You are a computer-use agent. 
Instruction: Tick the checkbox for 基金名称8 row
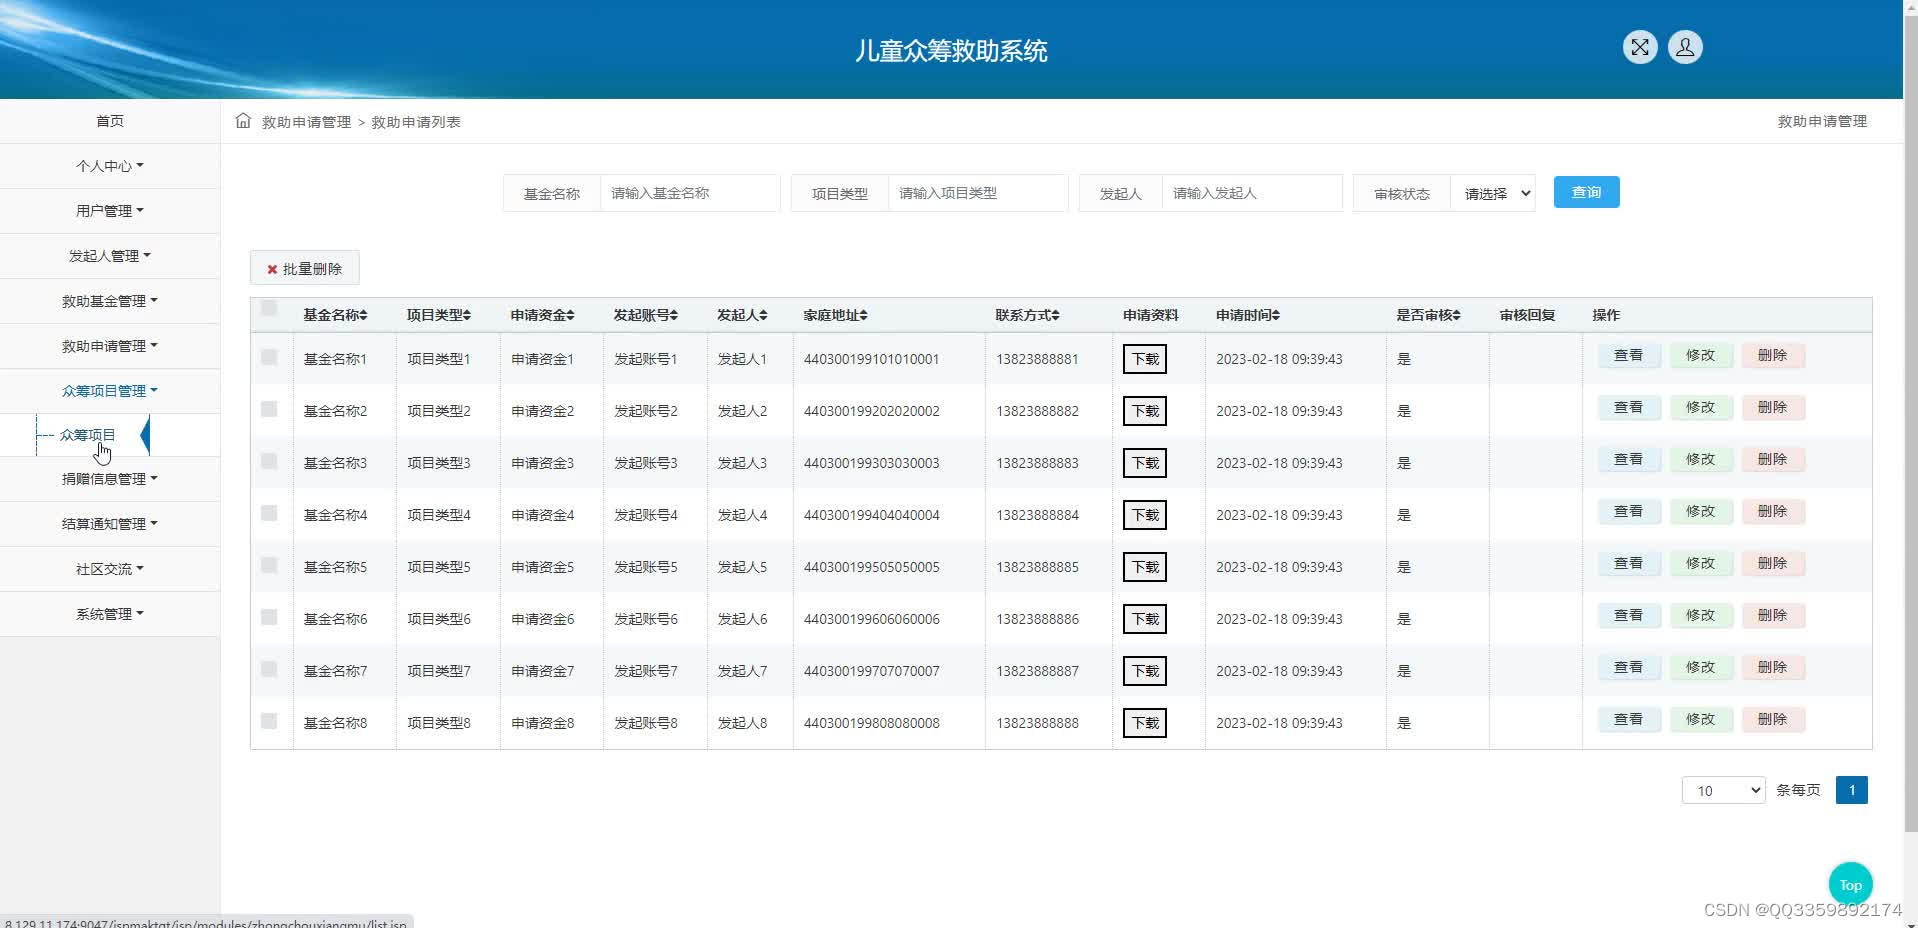coord(269,721)
